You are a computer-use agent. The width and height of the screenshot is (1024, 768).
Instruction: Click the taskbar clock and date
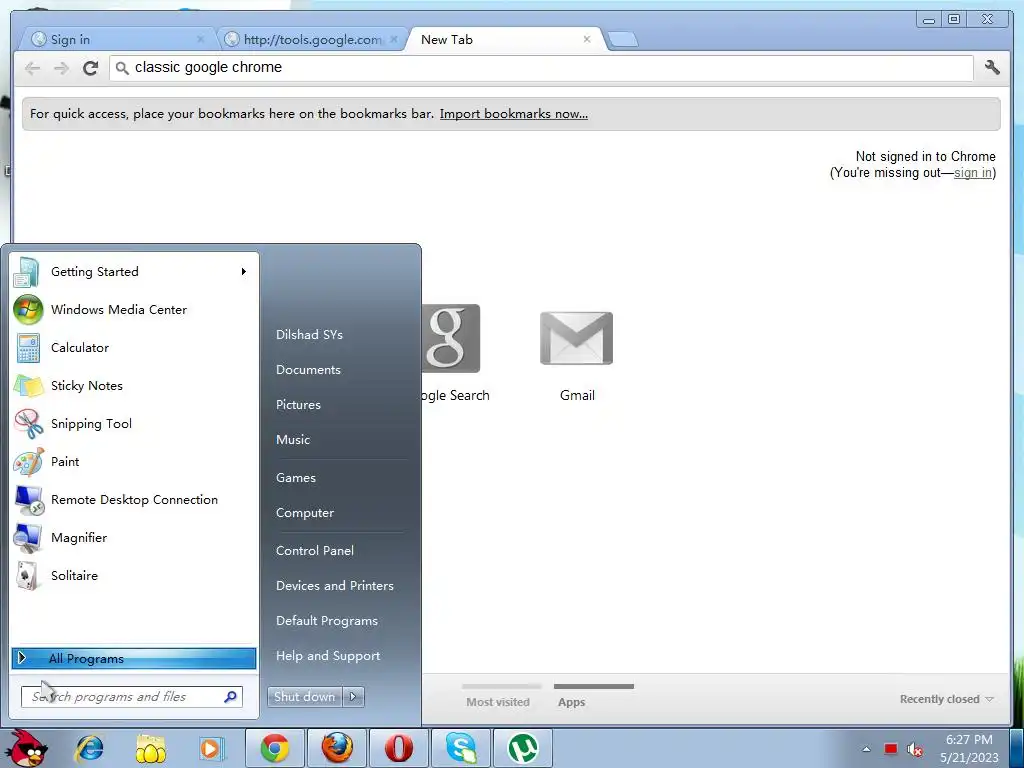[x=969, y=748]
